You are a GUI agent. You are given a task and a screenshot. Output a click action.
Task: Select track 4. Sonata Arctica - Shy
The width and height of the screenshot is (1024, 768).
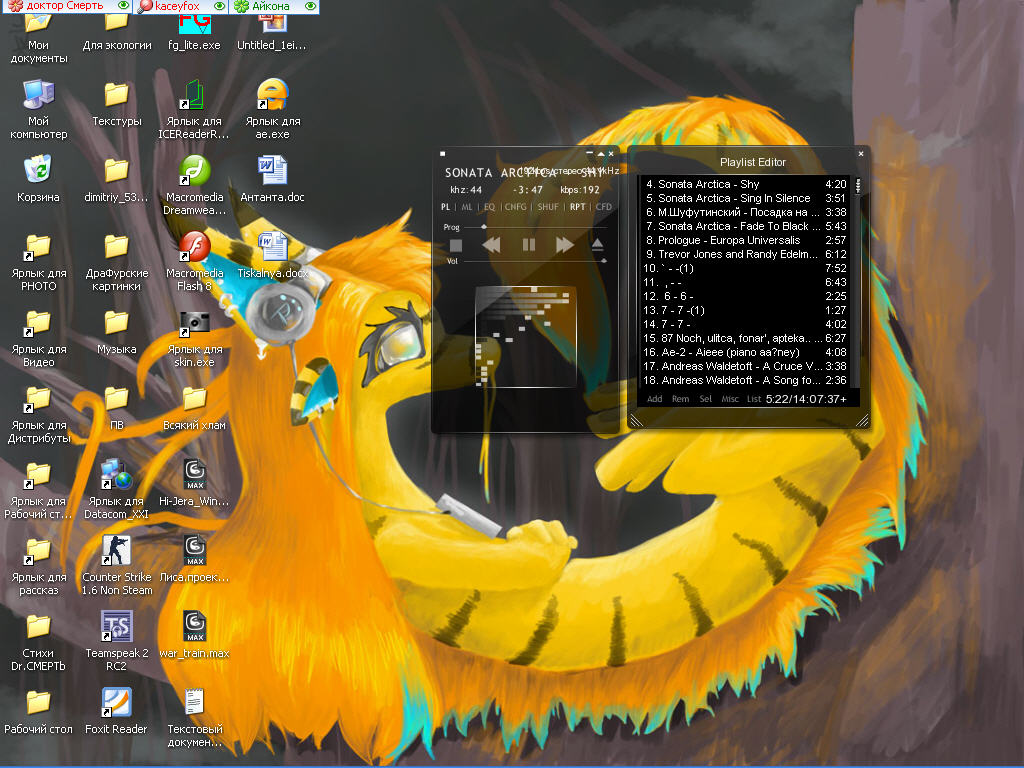click(745, 184)
